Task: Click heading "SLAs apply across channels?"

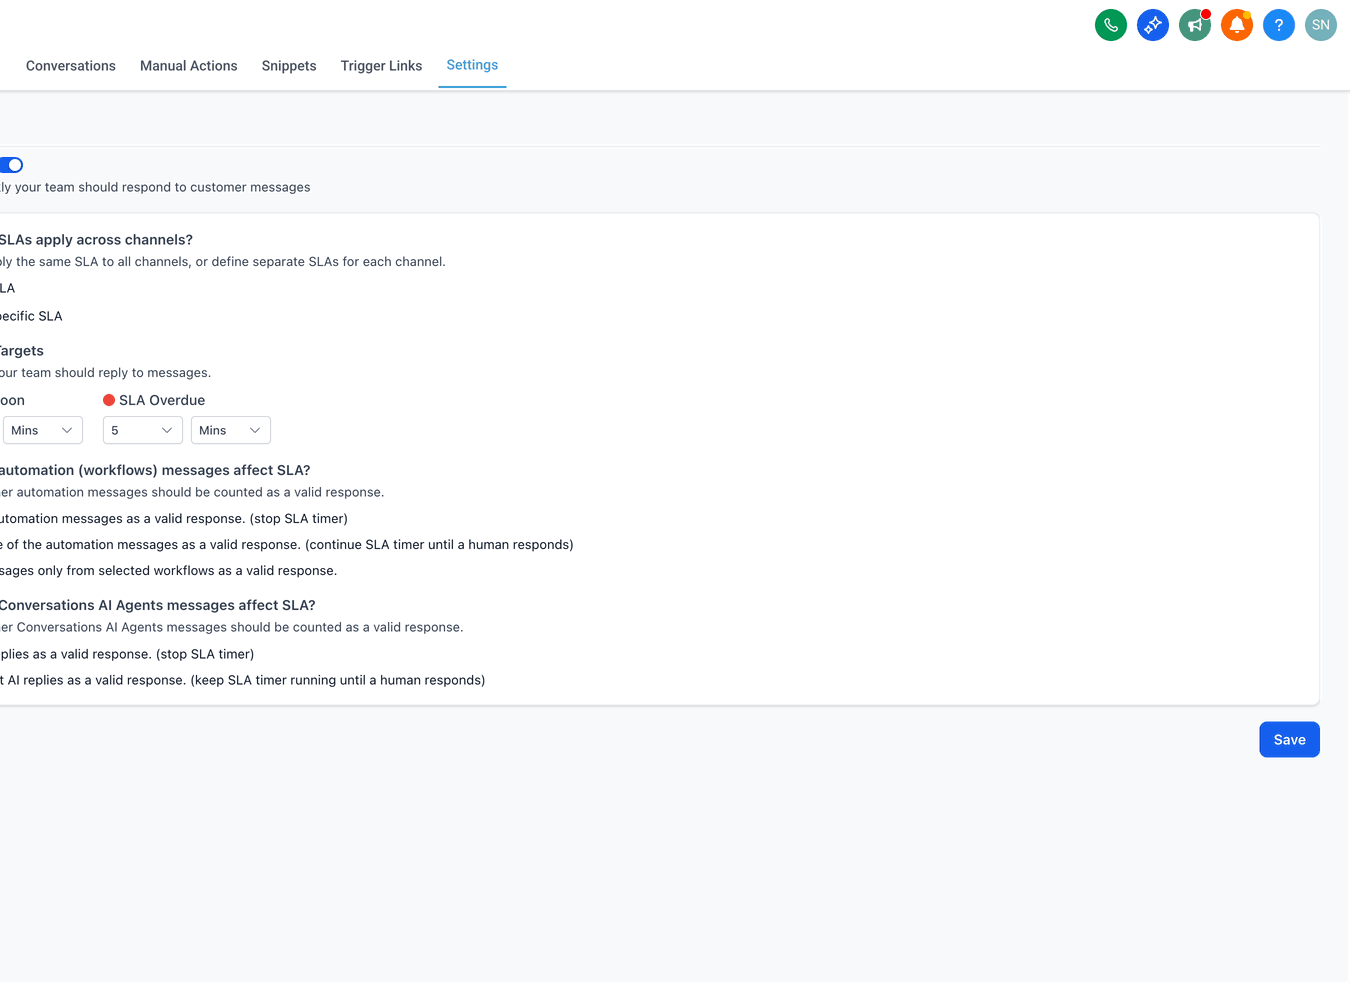Action: (96, 240)
